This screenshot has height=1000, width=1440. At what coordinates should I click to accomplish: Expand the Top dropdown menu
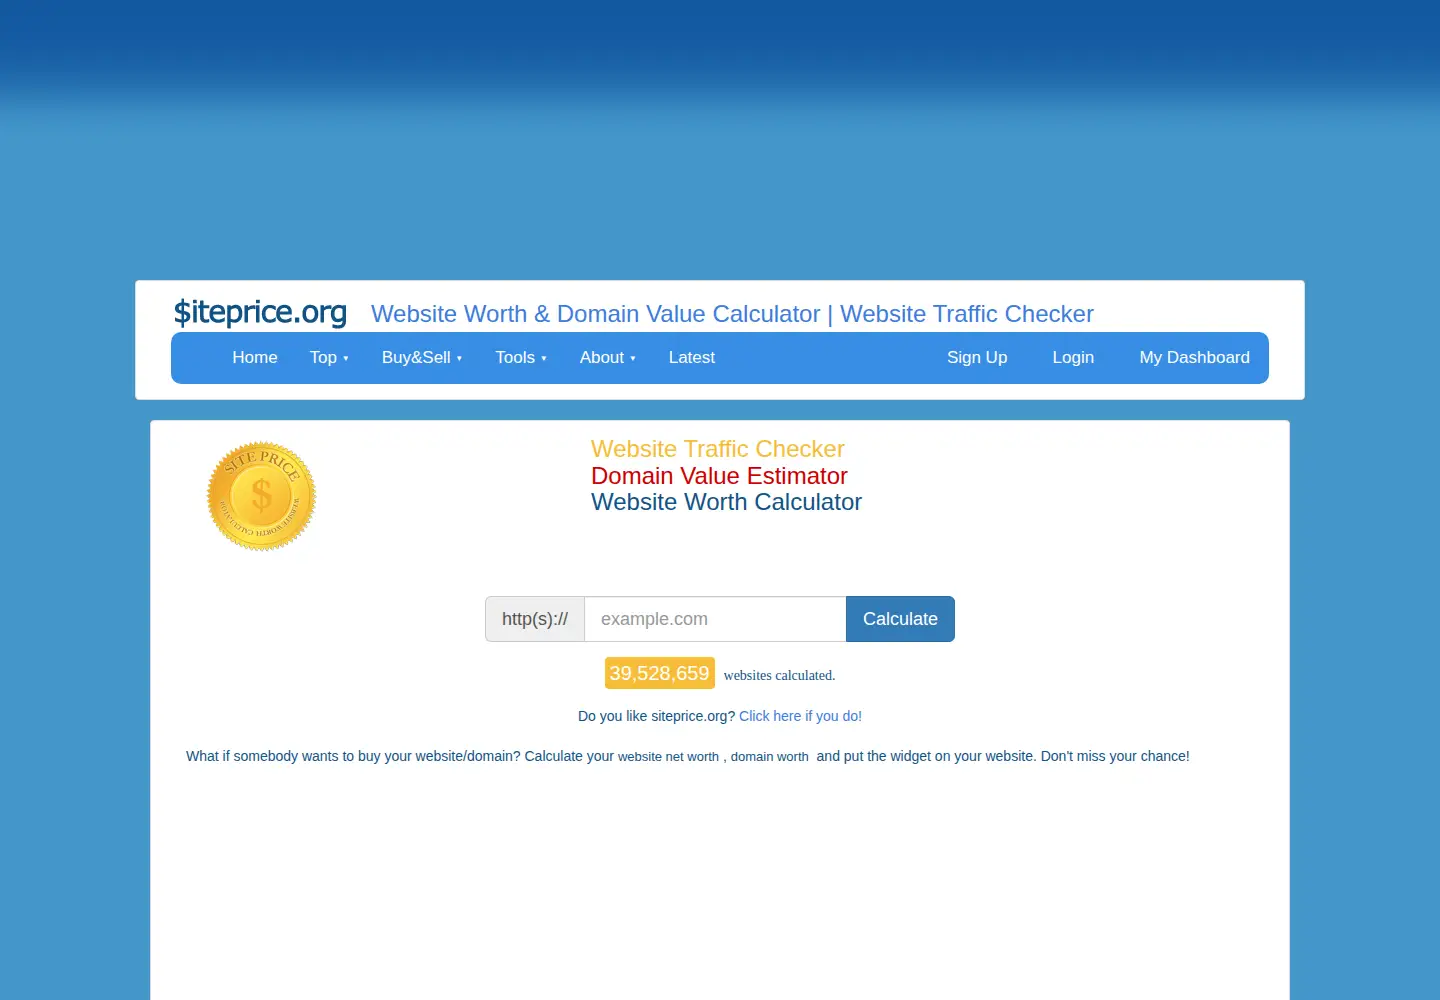click(329, 357)
